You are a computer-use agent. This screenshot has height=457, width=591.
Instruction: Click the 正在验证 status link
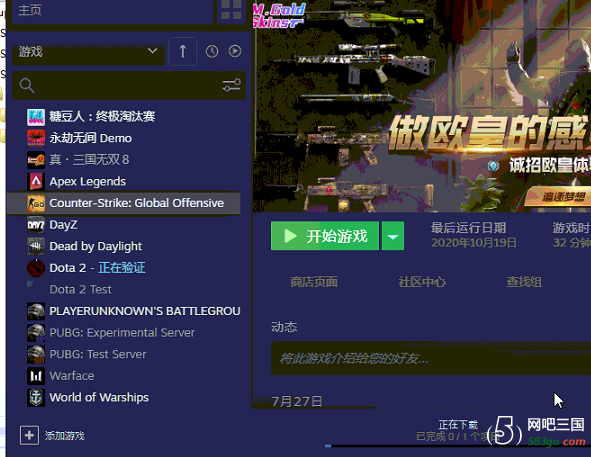122,268
